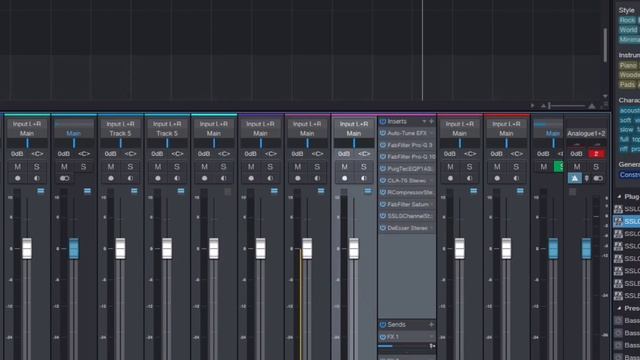Viewport: 640px width, 360px height.
Task: Bypass the CLA-76 Stereo insert power icon
Action: point(383,180)
